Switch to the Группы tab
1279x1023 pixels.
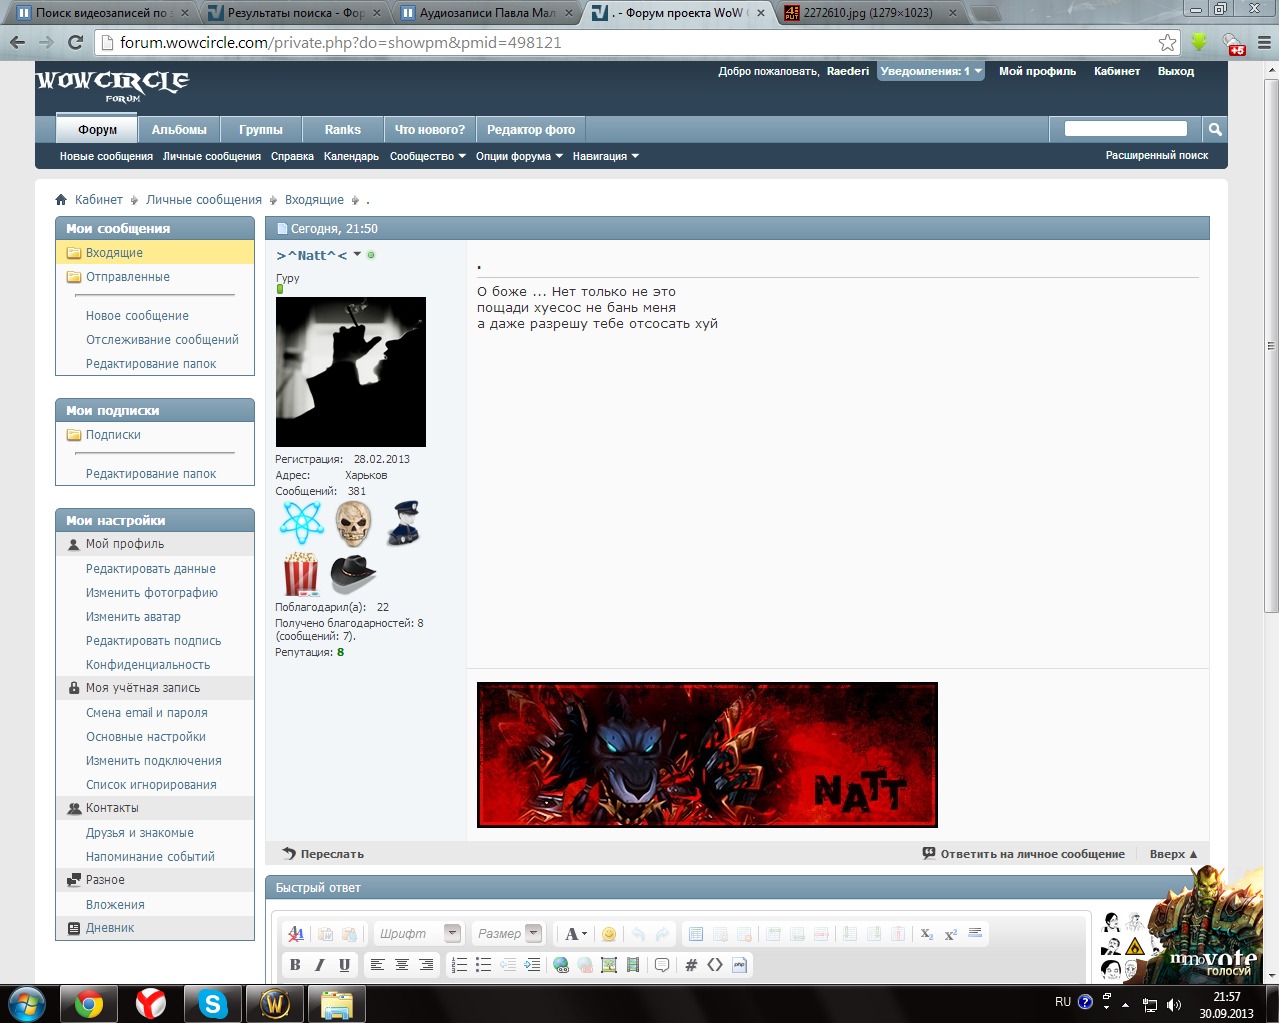tap(261, 129)
